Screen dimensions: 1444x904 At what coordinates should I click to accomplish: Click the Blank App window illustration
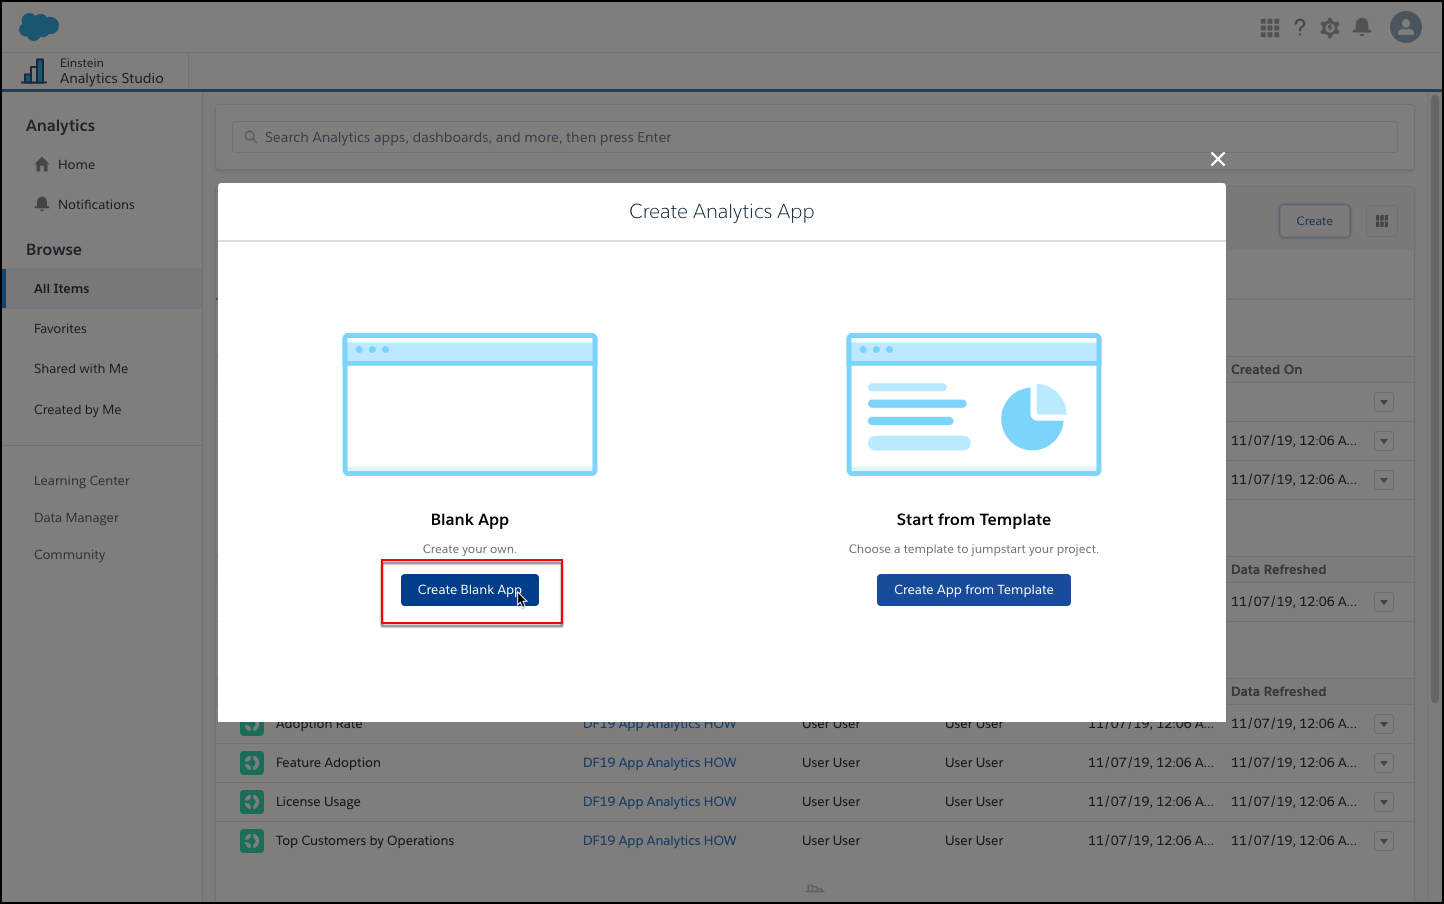[470, 404]
